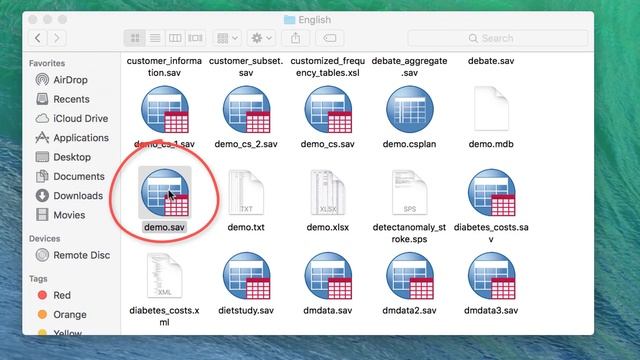Screen dimensions: 640x360
Task: Select the demo_cs_1.sav file icon
Action: (165, 109)
